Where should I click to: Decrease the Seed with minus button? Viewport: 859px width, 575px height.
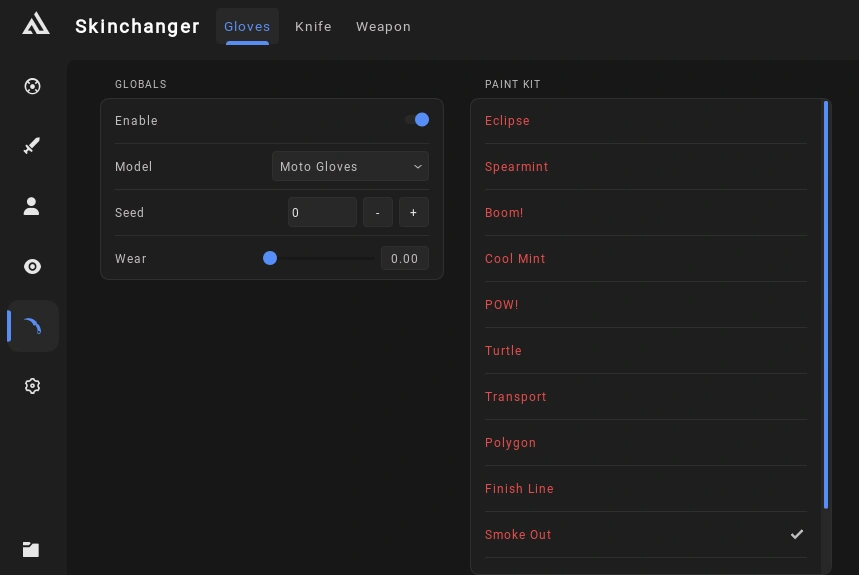point(377,212)
